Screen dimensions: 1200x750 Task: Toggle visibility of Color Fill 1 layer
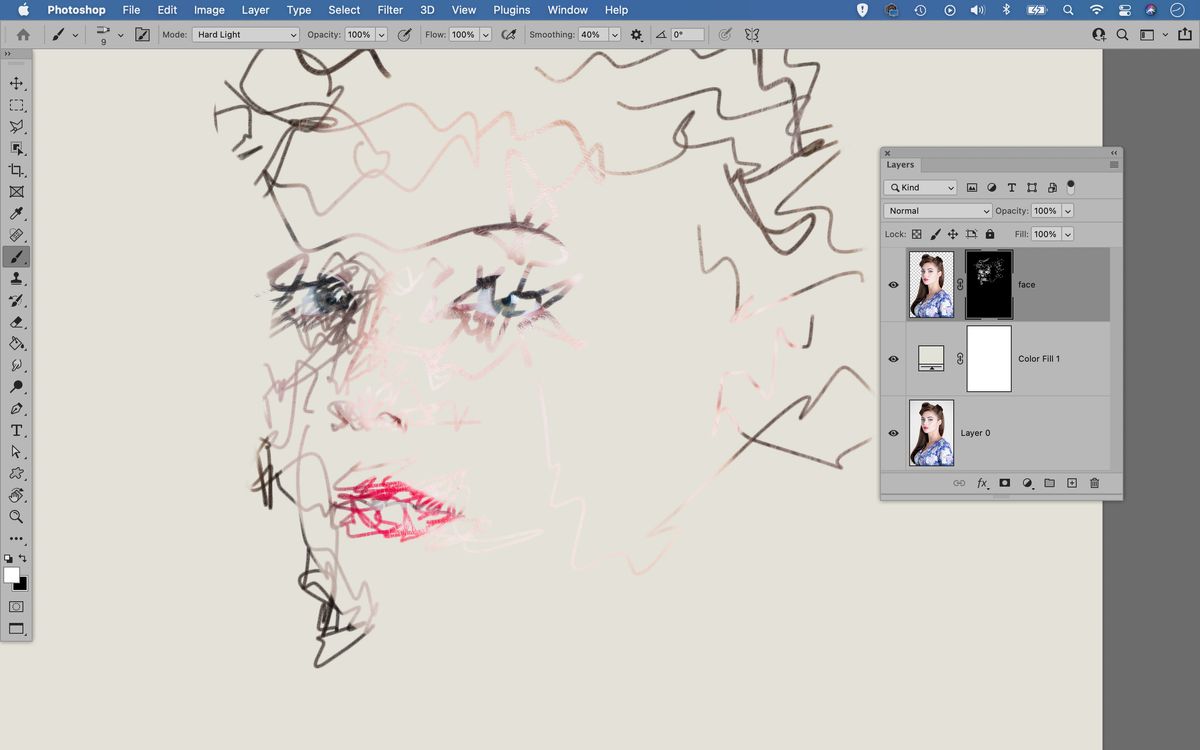coord(893,358)
